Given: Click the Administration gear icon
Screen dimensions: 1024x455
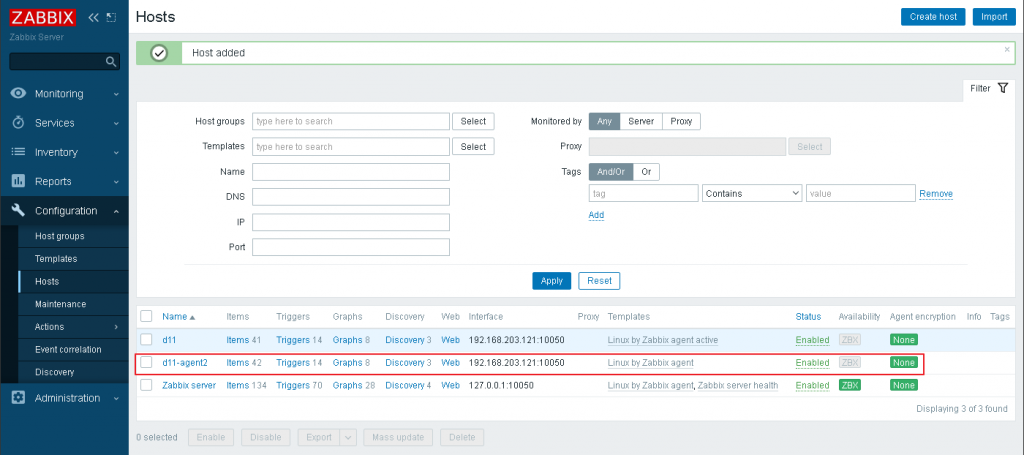Looking at the screenshot, I should (x=19, y=398).
